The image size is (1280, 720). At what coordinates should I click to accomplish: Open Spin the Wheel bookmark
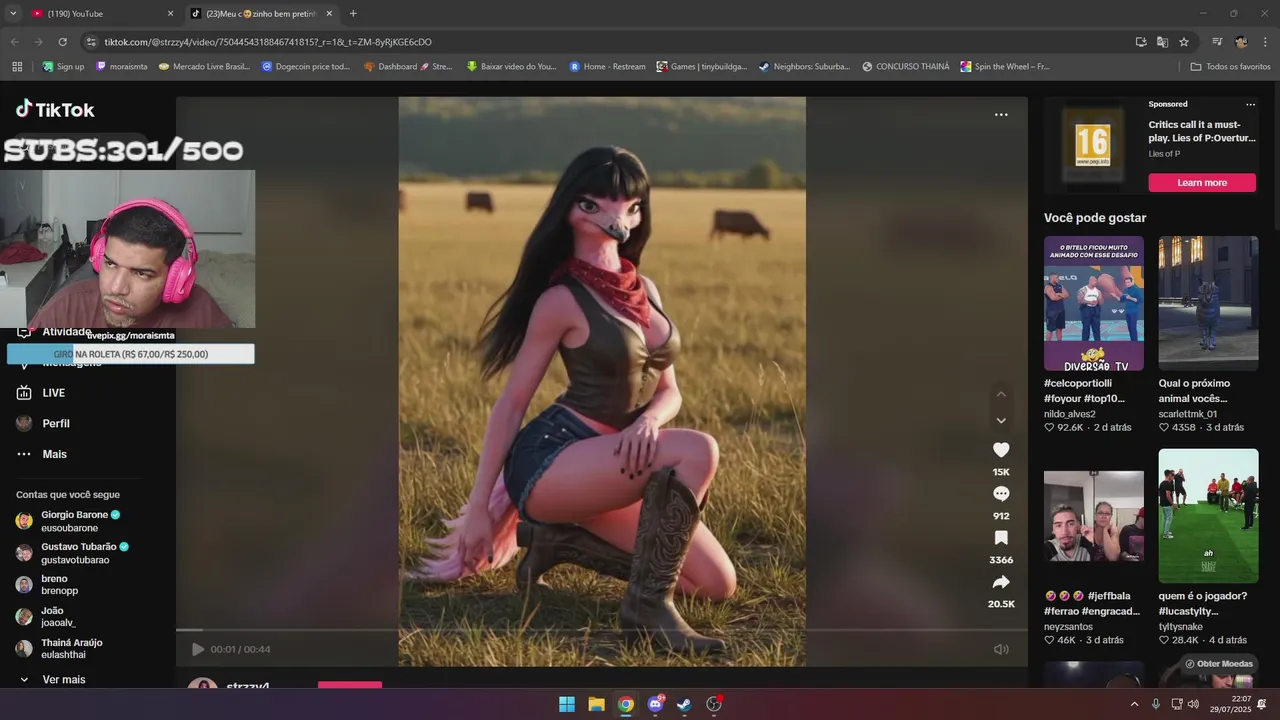pyautogui.click(x=1005, y=66)
